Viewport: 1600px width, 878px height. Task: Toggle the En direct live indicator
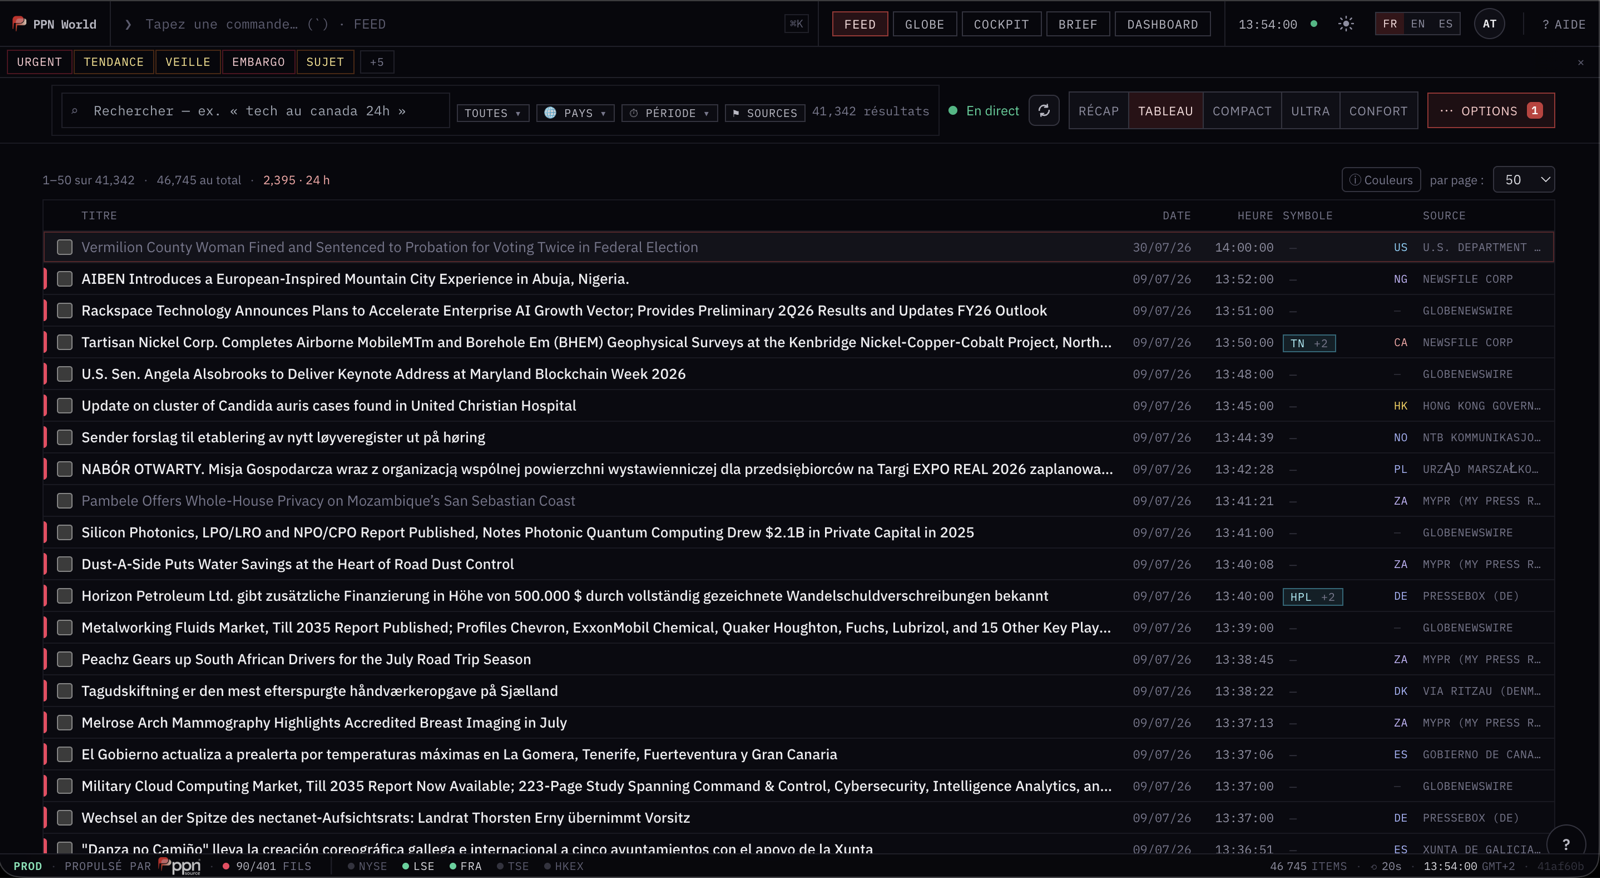tap(983, 111)
